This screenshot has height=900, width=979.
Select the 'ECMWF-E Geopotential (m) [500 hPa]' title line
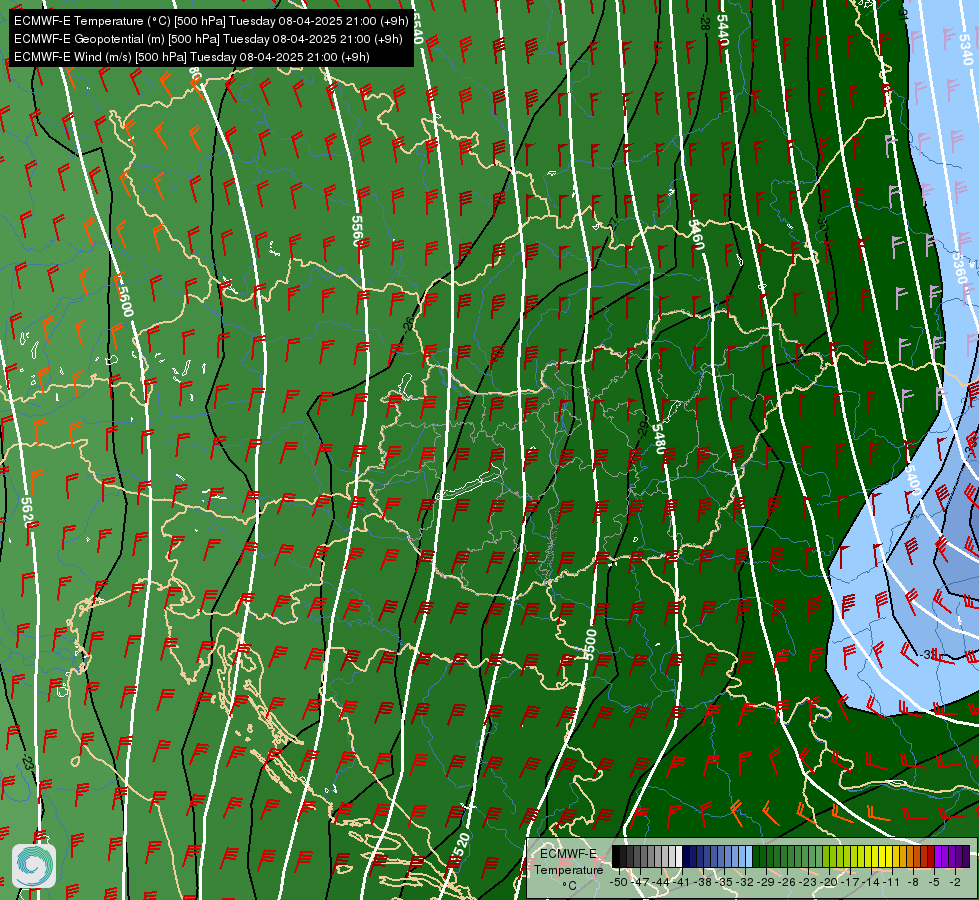(x=208, y=39)
